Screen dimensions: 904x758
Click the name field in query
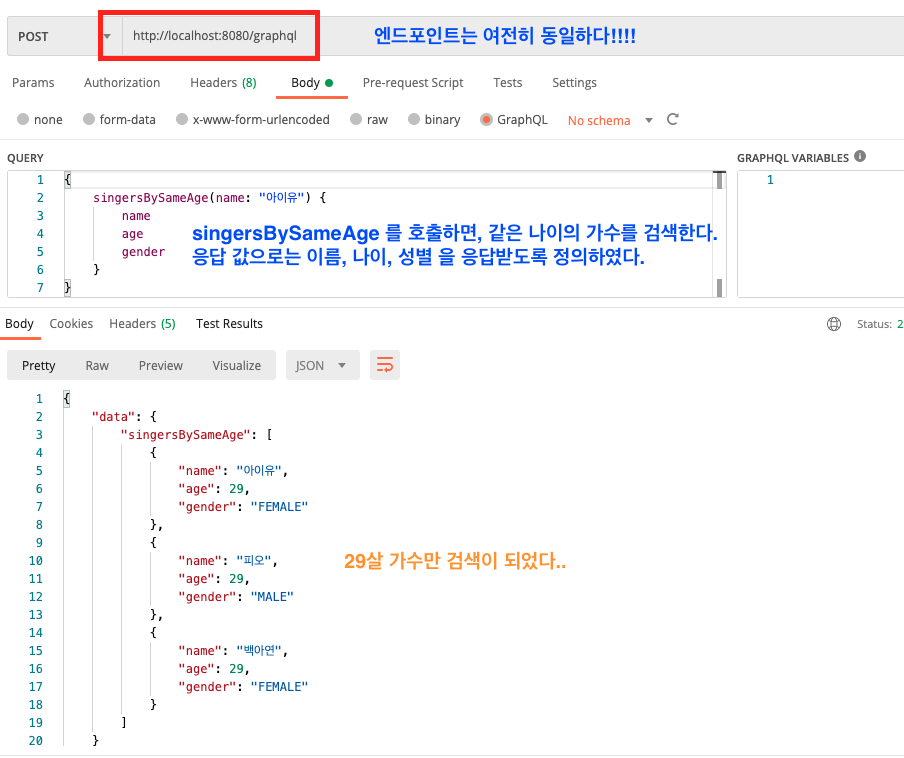pos(136,216)
